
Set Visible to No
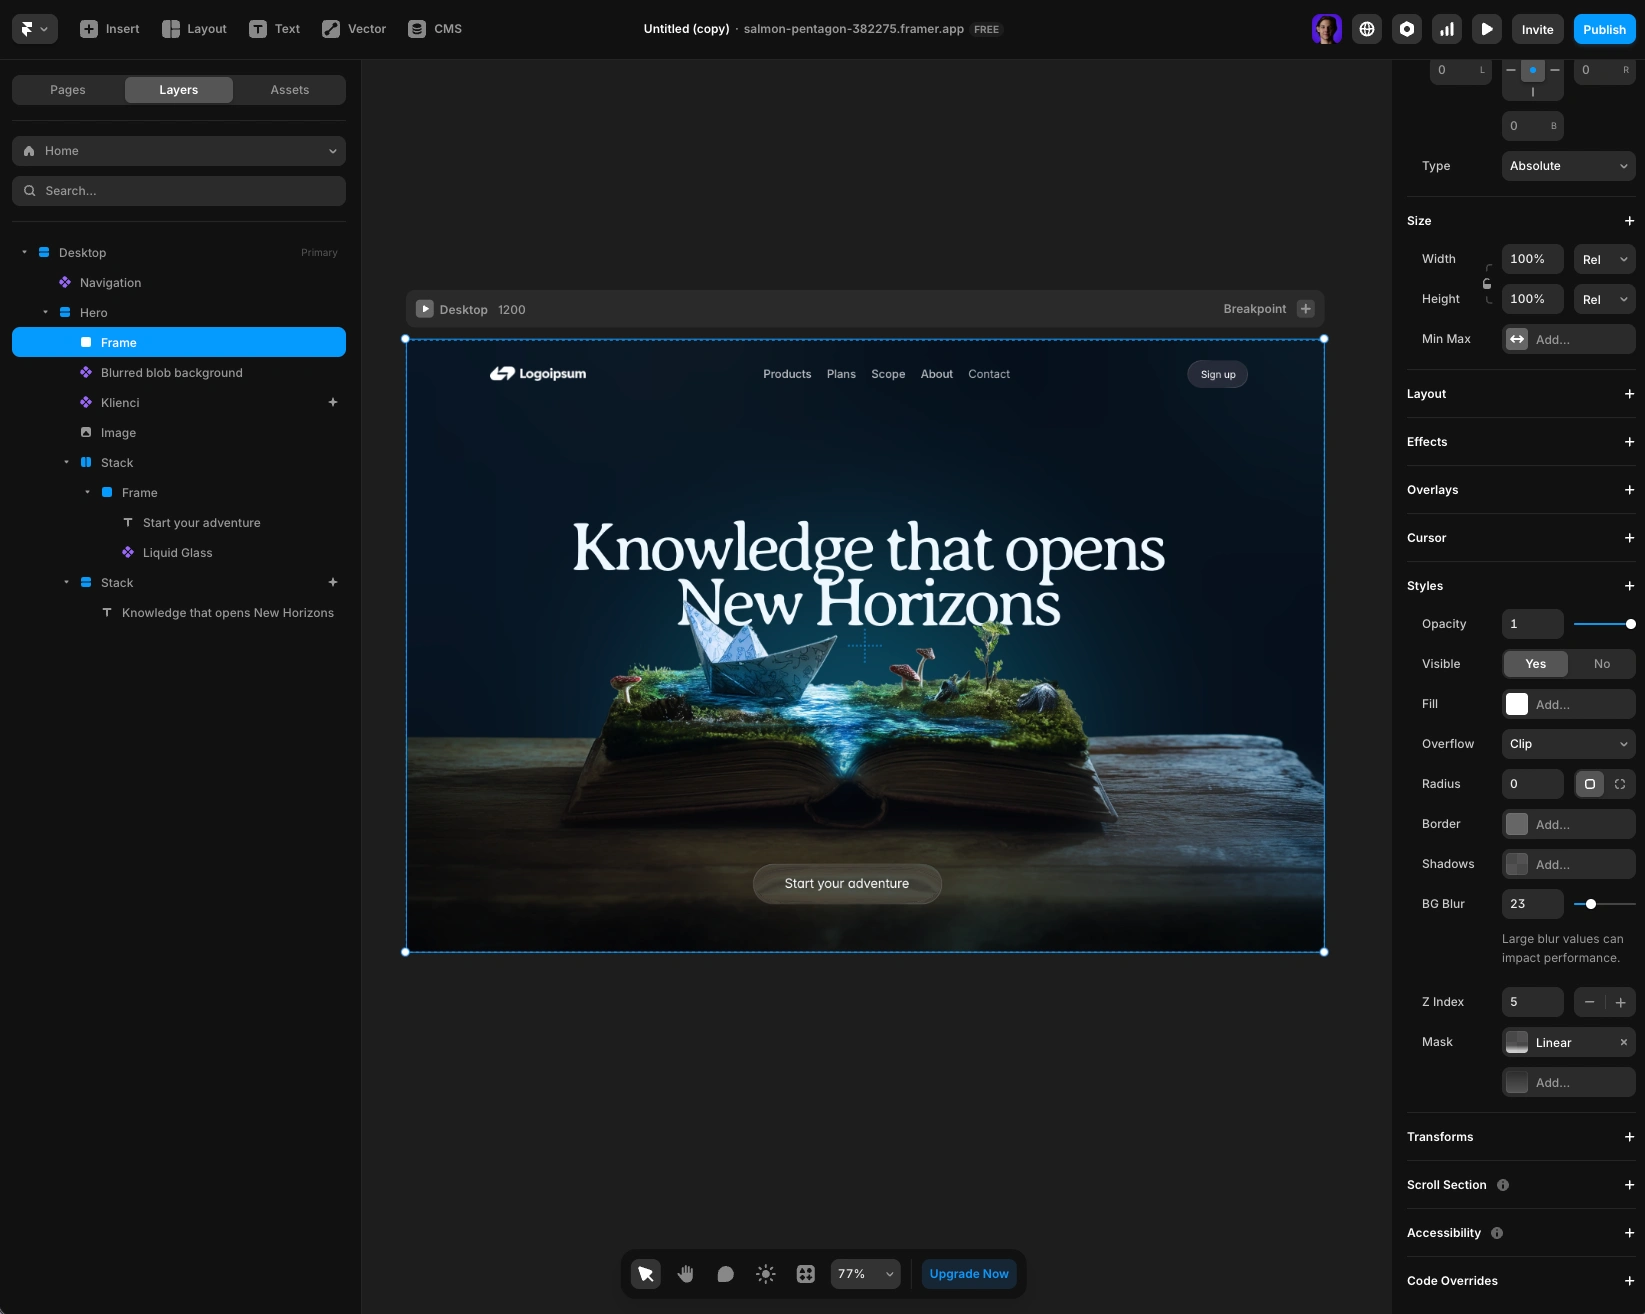[1601, 664]
